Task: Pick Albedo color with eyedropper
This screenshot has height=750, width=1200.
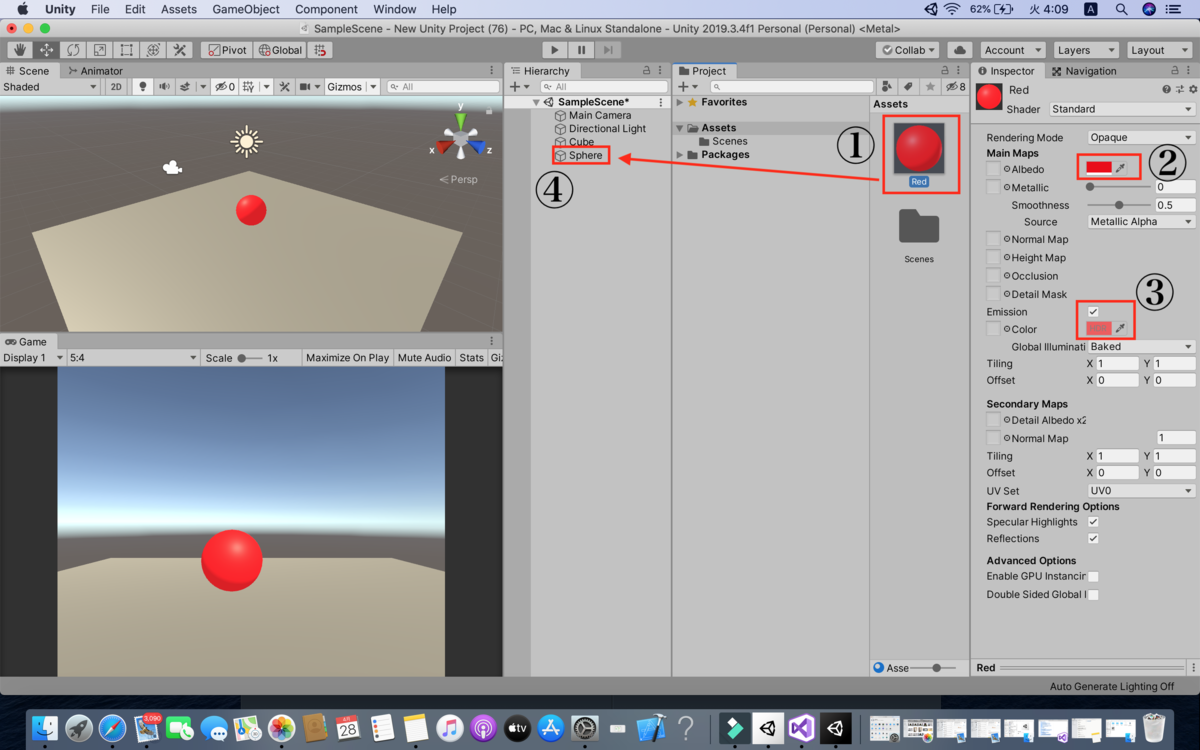Action: [x=1121, y=169]
